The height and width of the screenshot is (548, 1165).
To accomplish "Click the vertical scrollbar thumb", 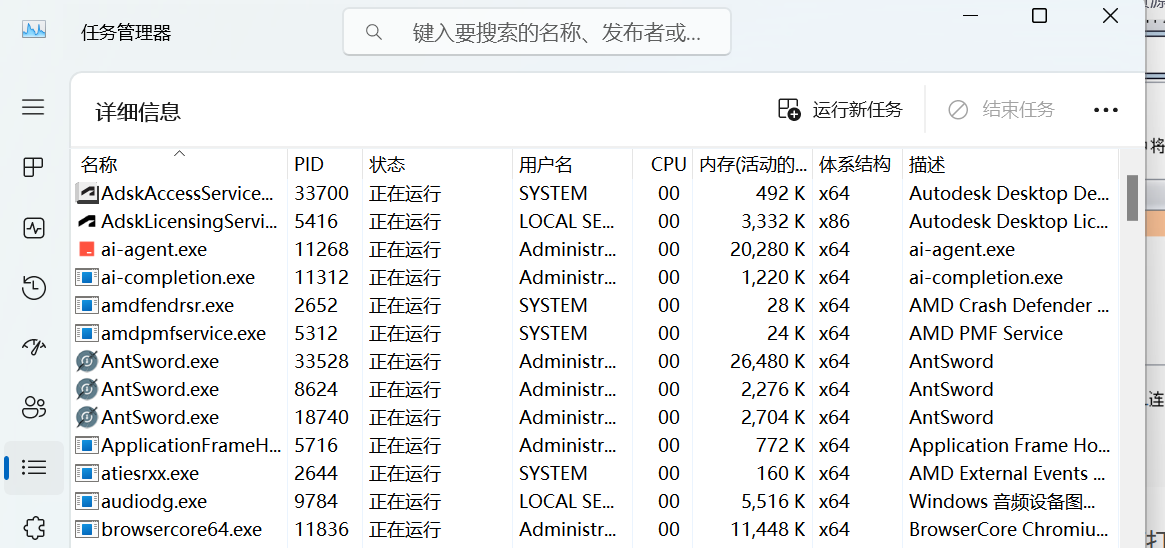I will (1132, 198).
